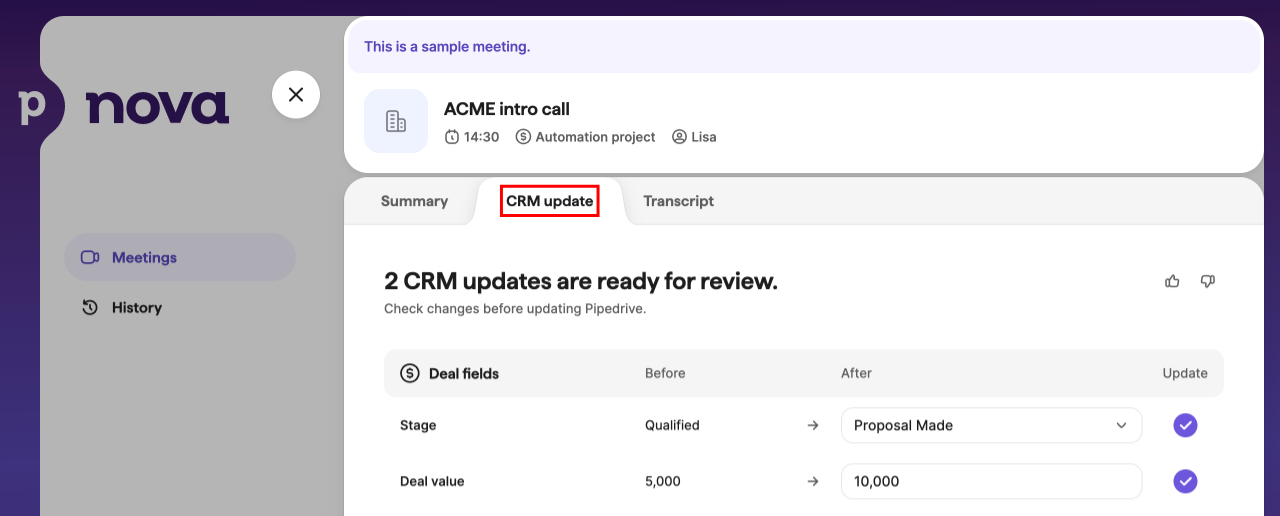Click the Deal fields dollar icon
The width and height of the screenshot is (1280, 516).
(410, 373)
